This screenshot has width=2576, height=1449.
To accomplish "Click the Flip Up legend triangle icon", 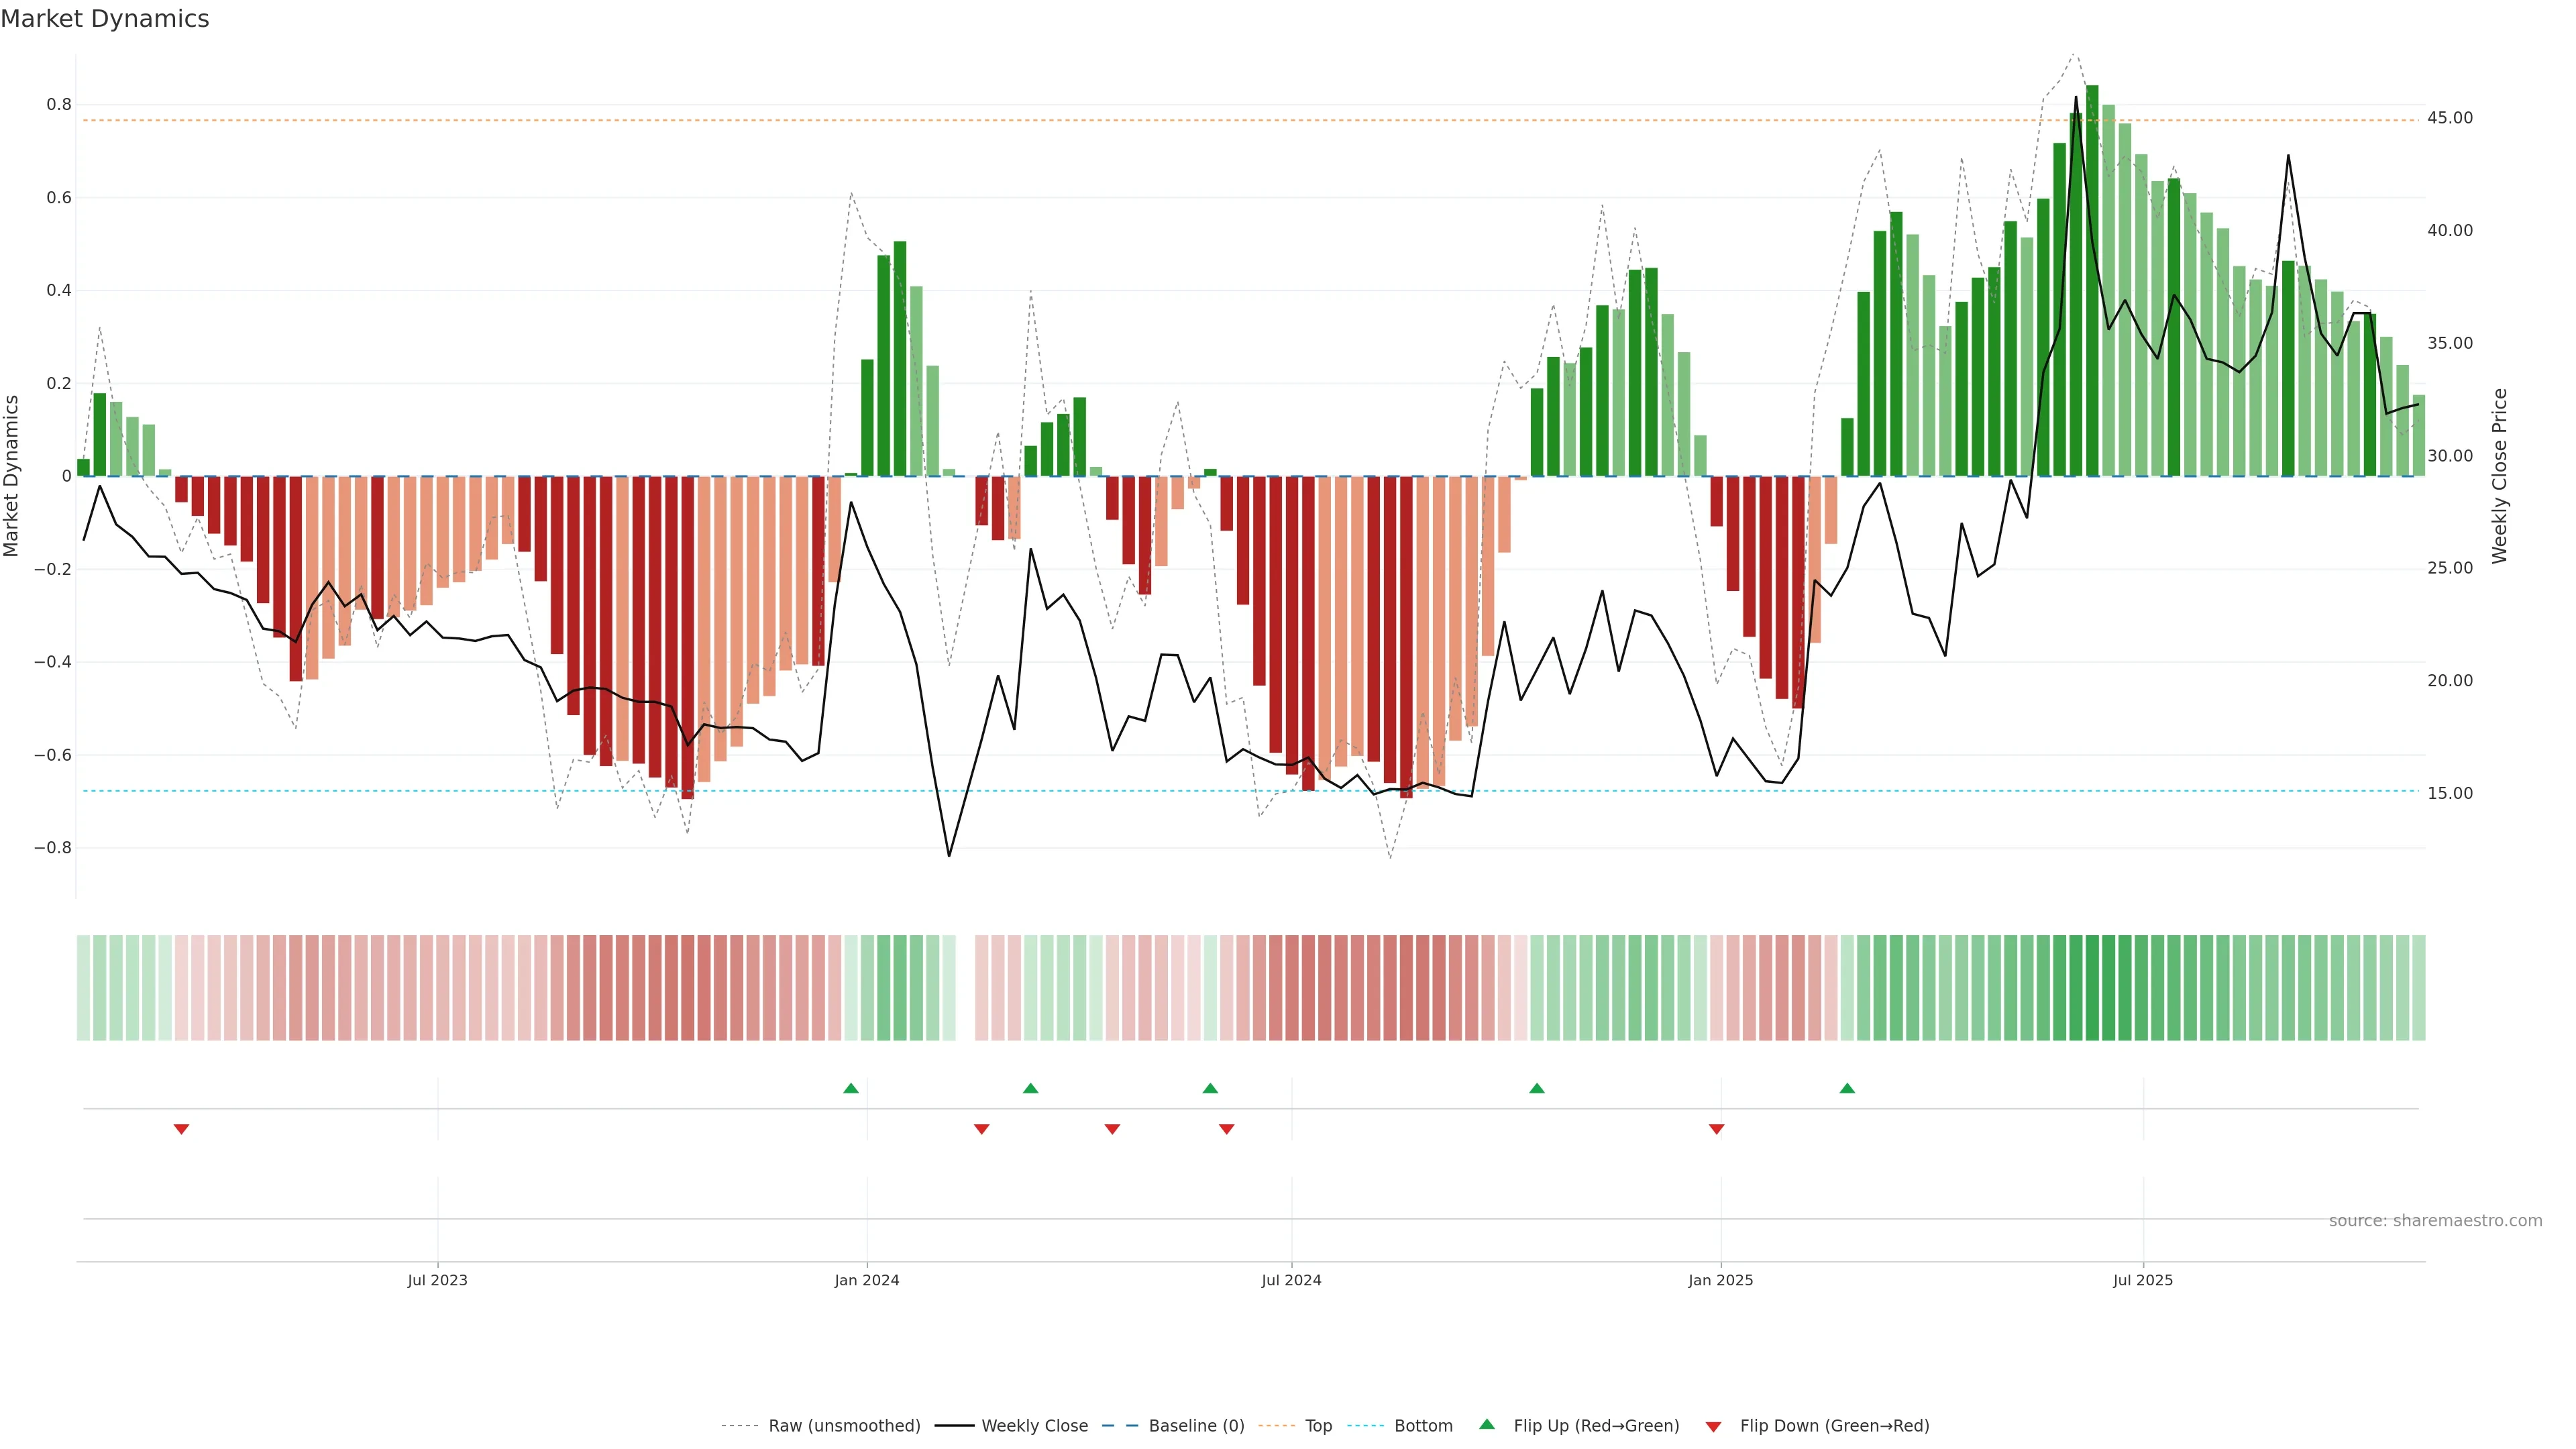I will click(1487, 1424).
